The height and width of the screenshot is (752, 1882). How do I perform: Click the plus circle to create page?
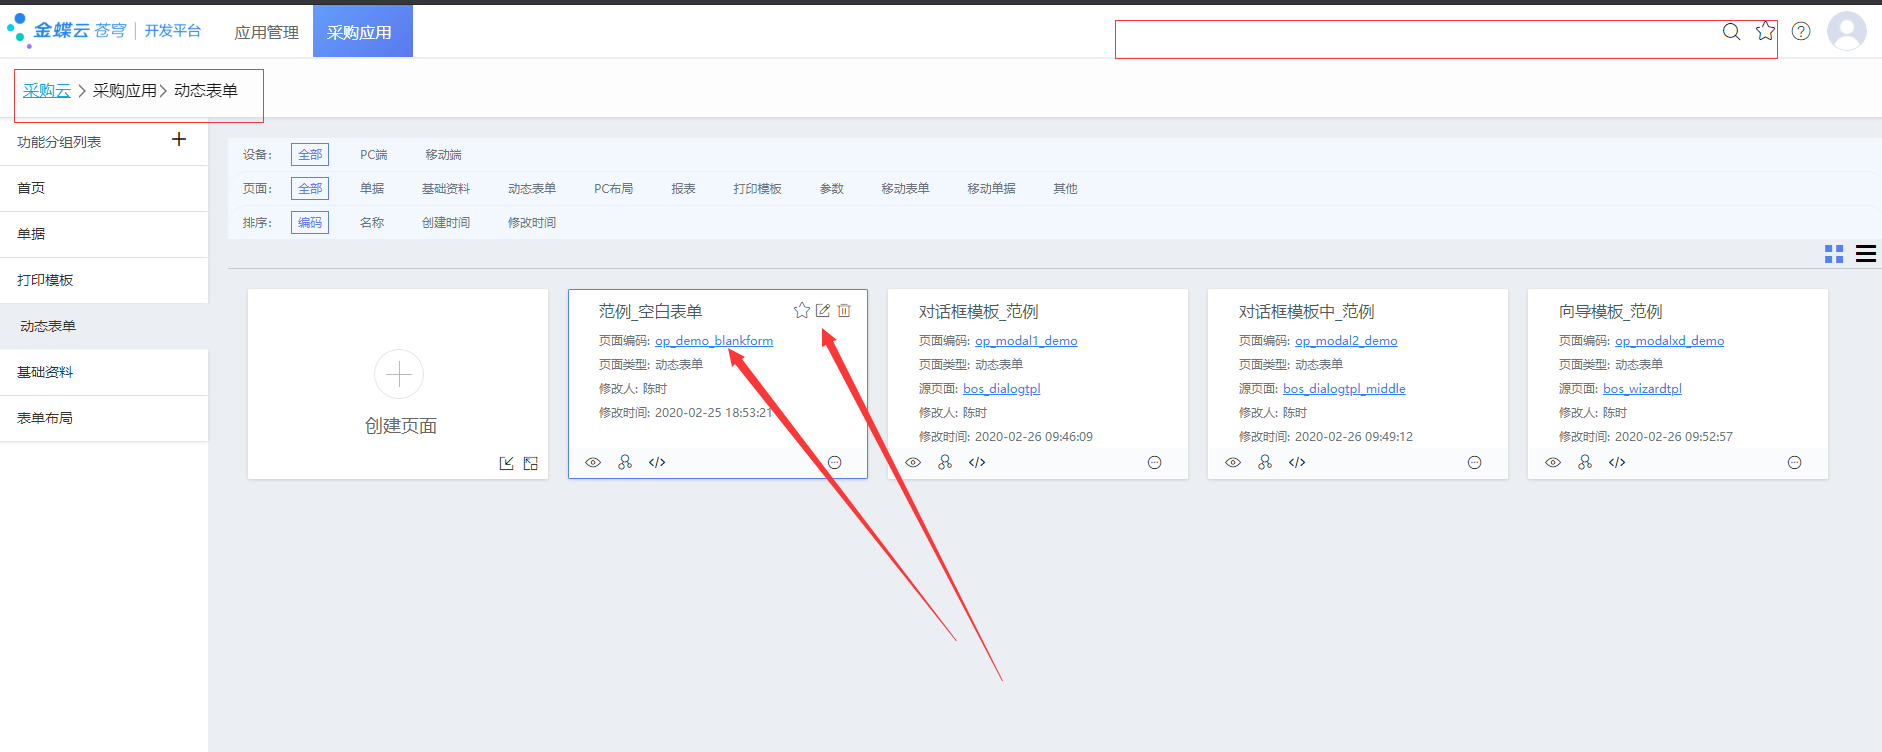pos(399,375)
